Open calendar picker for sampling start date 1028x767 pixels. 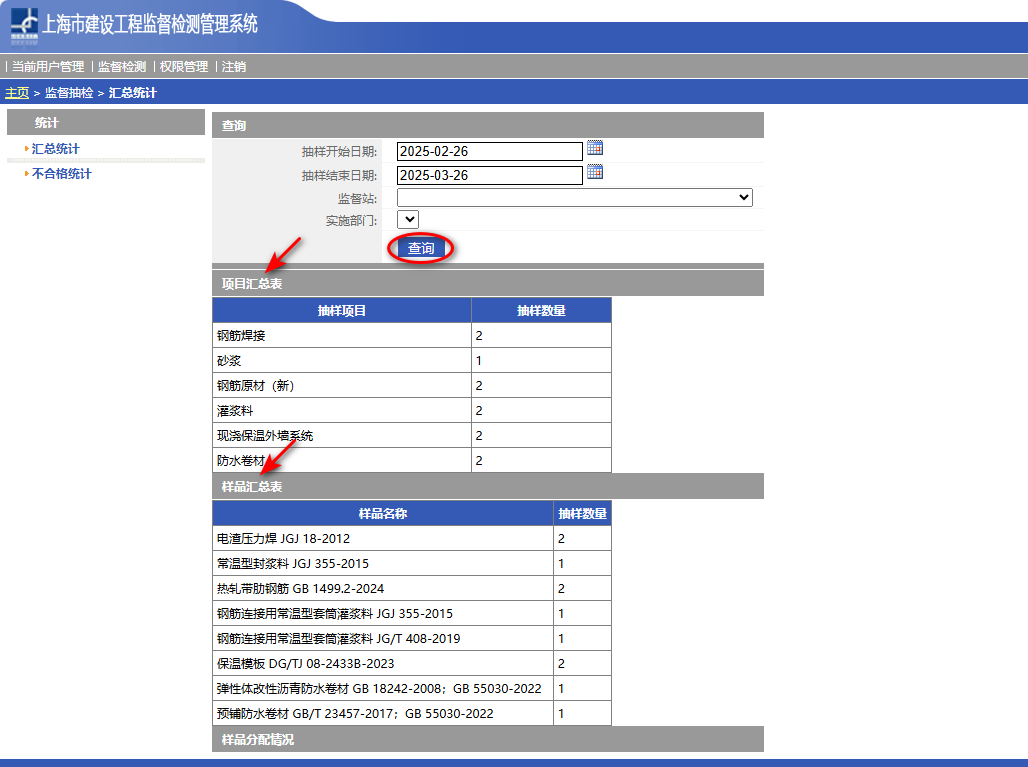(x=595, y=148)
